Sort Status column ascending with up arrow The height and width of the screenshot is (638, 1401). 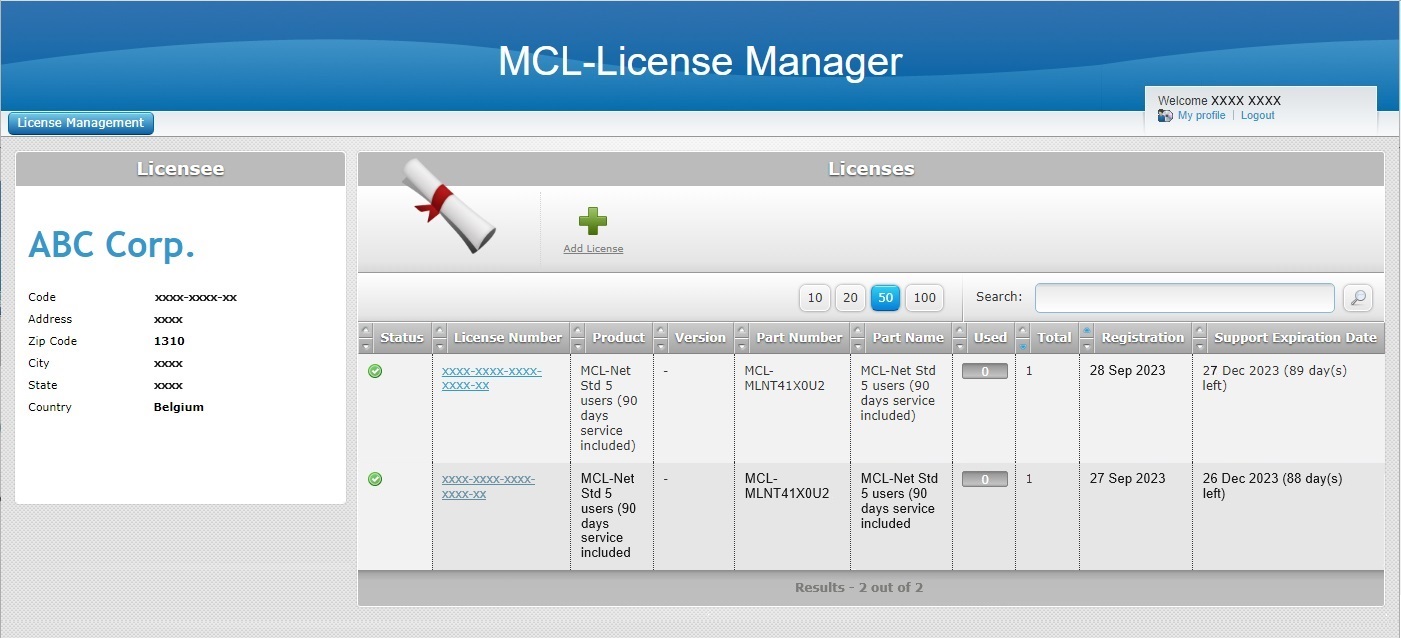click(x=366, y=330)
